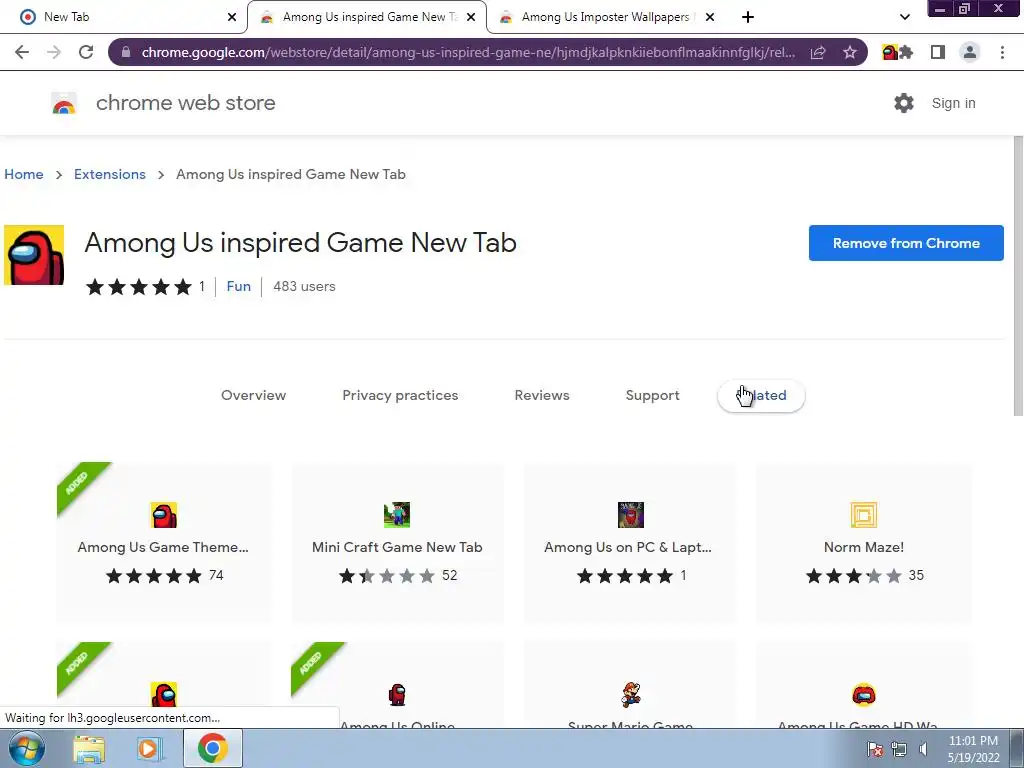
Task: Open the volume speaker tray icon
Action: 923,749
